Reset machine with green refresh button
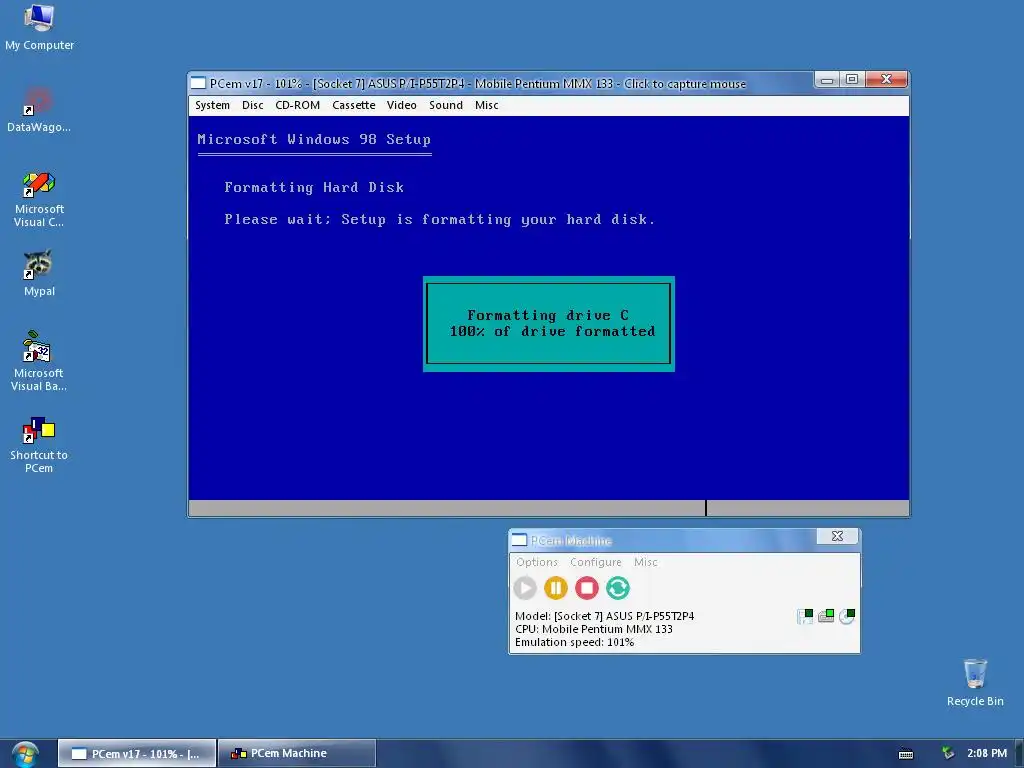Screen dimensions: 1024x768 point(618,588)
